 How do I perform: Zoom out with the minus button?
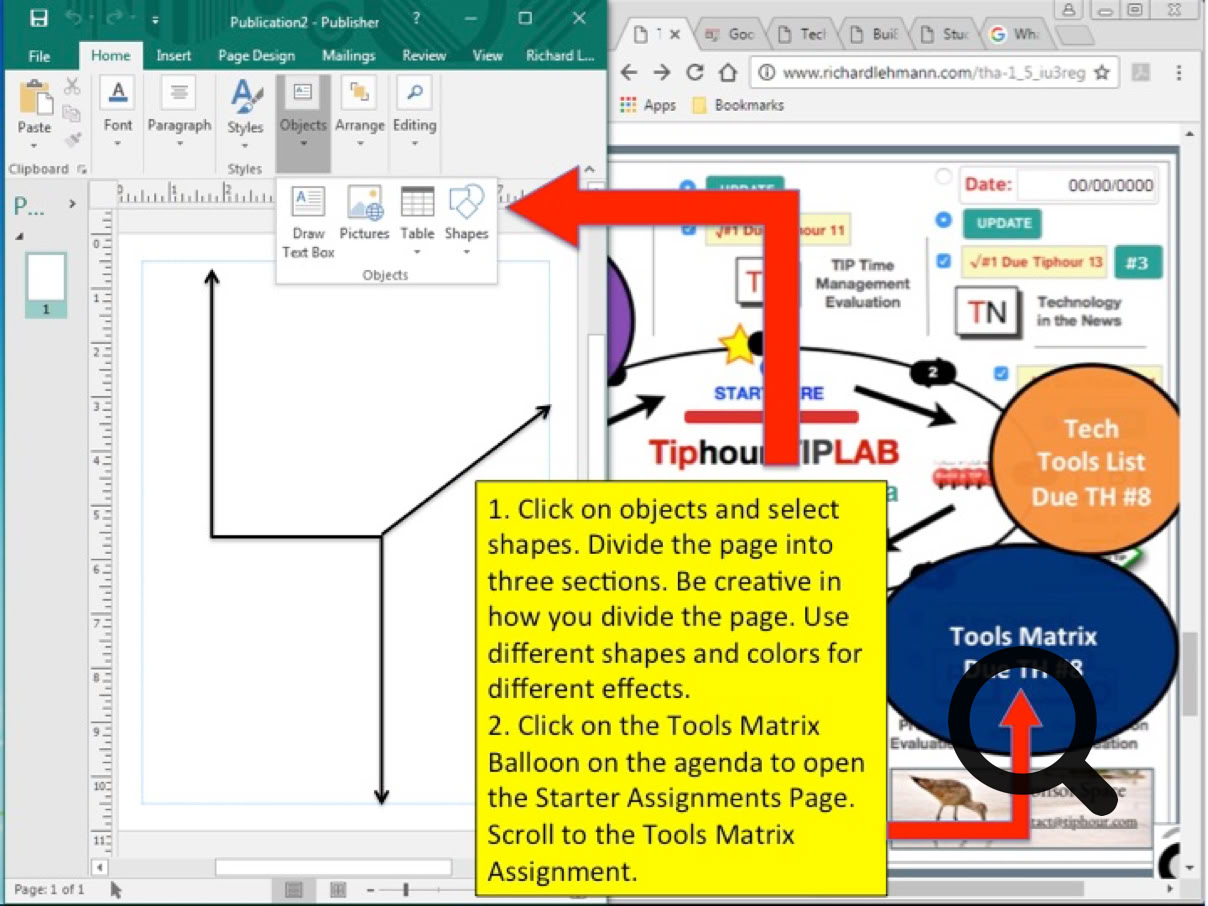370,889
